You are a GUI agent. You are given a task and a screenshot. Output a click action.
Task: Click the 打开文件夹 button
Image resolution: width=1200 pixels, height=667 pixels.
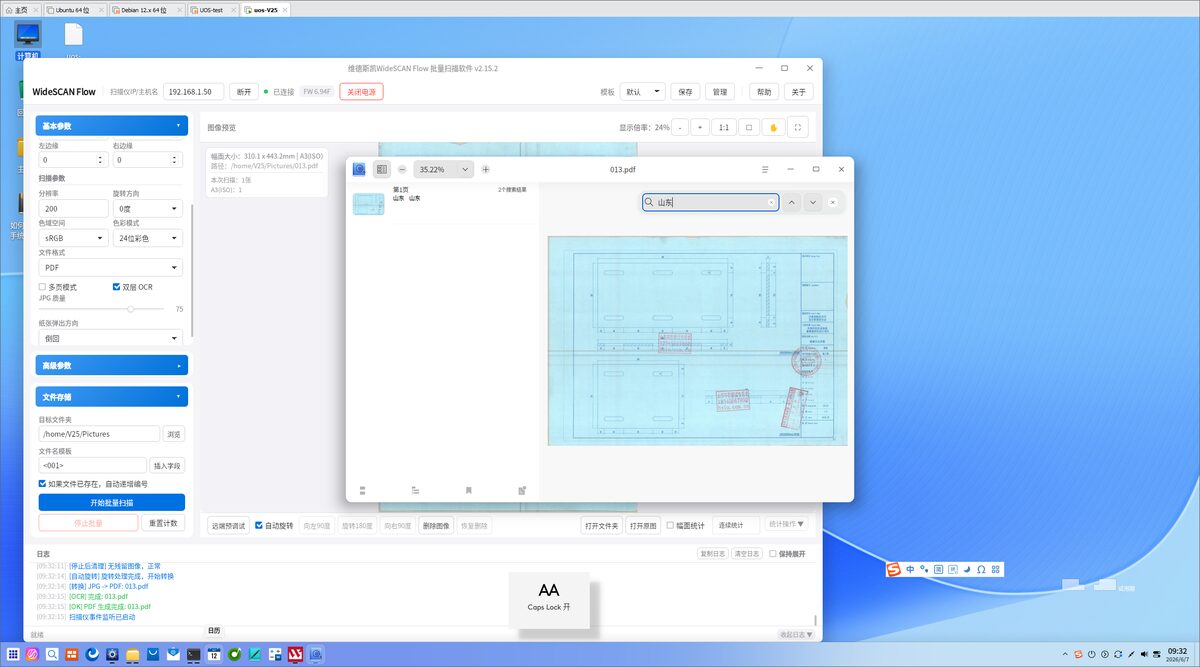(601, 525)
